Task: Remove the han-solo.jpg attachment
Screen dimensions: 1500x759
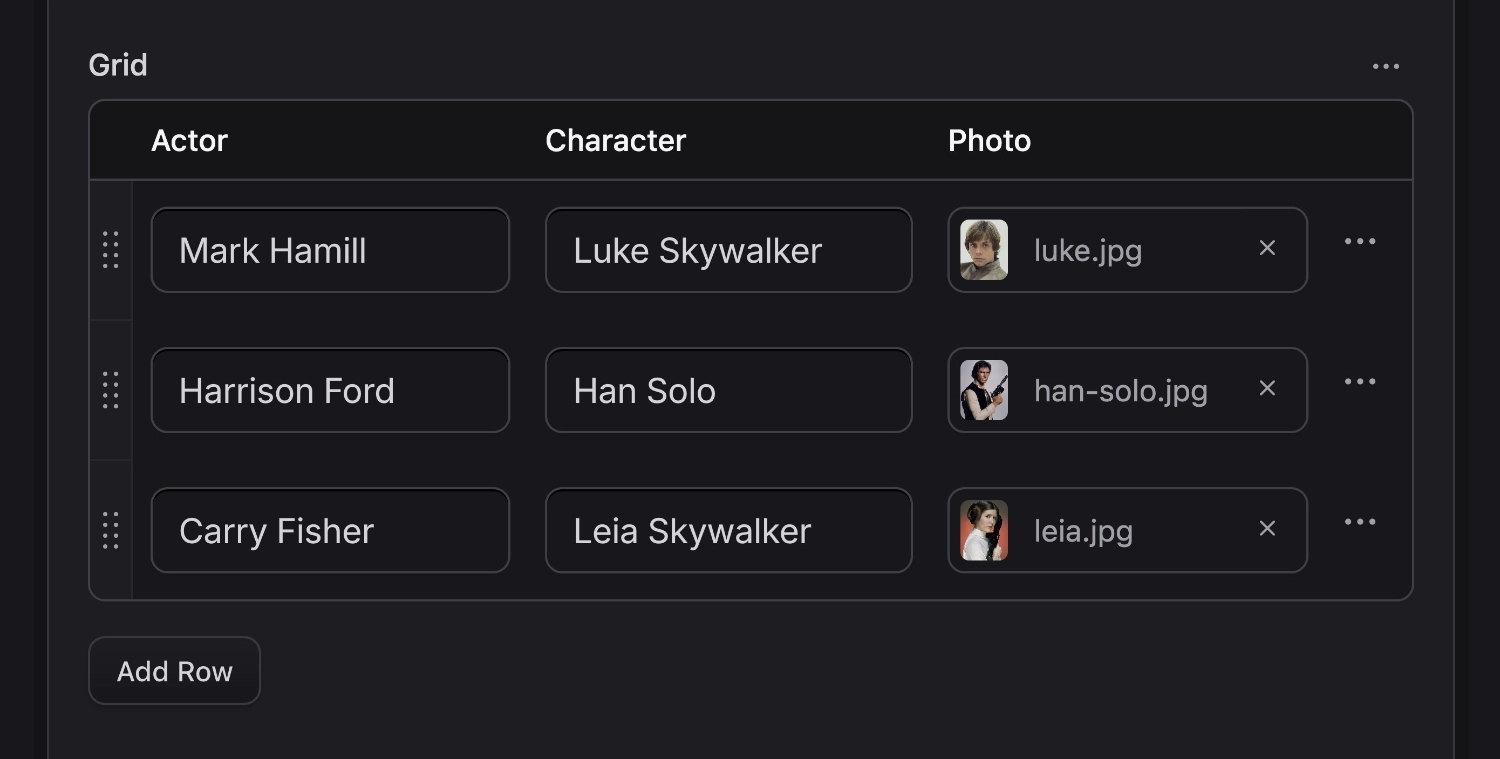Action: tap(1267, 389)
